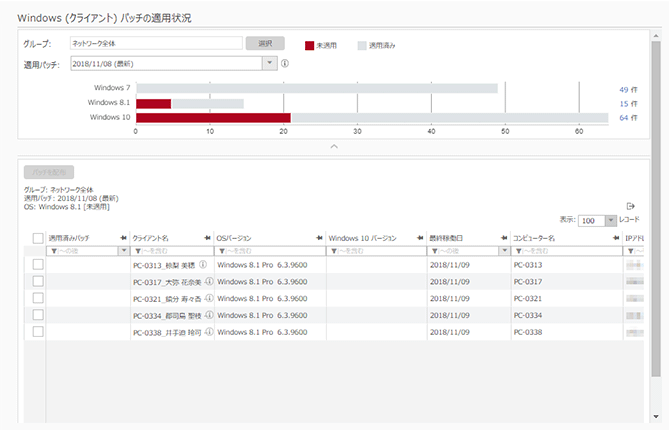This screenshot has width=670, height=431.
Task: Open info icon for PC-0317 client
Action: point(209,283)
